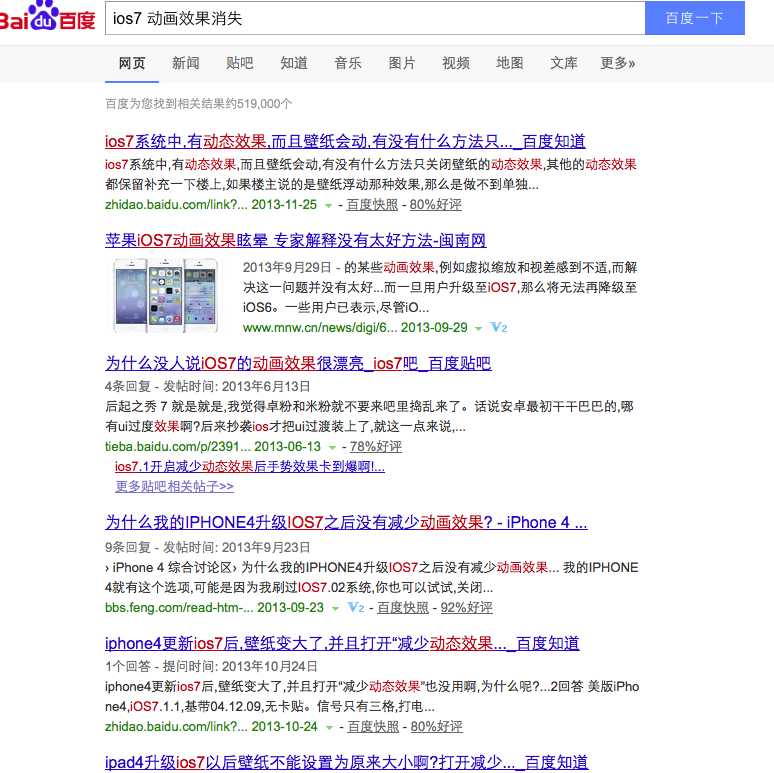Switch to the 视频 tab
This screenshot has width=774, height=773.
[x=456, y=63]
